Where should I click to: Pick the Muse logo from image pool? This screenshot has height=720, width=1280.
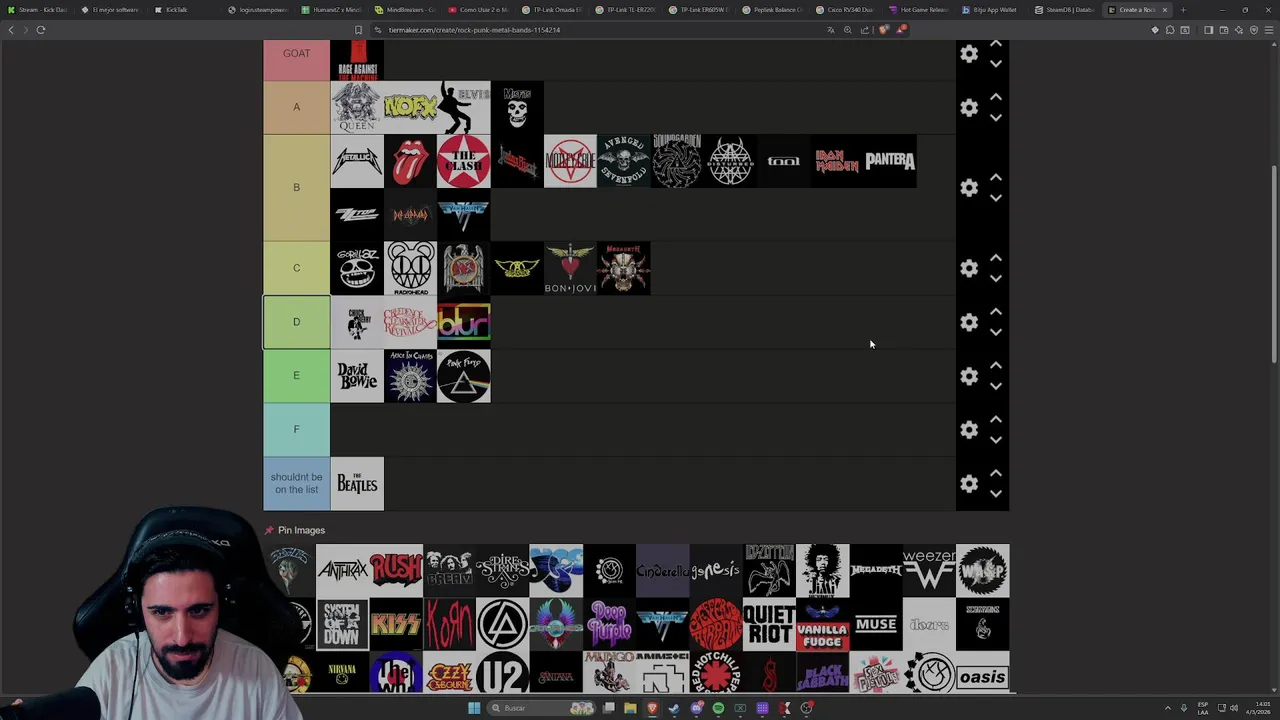(x=876, y=625)
